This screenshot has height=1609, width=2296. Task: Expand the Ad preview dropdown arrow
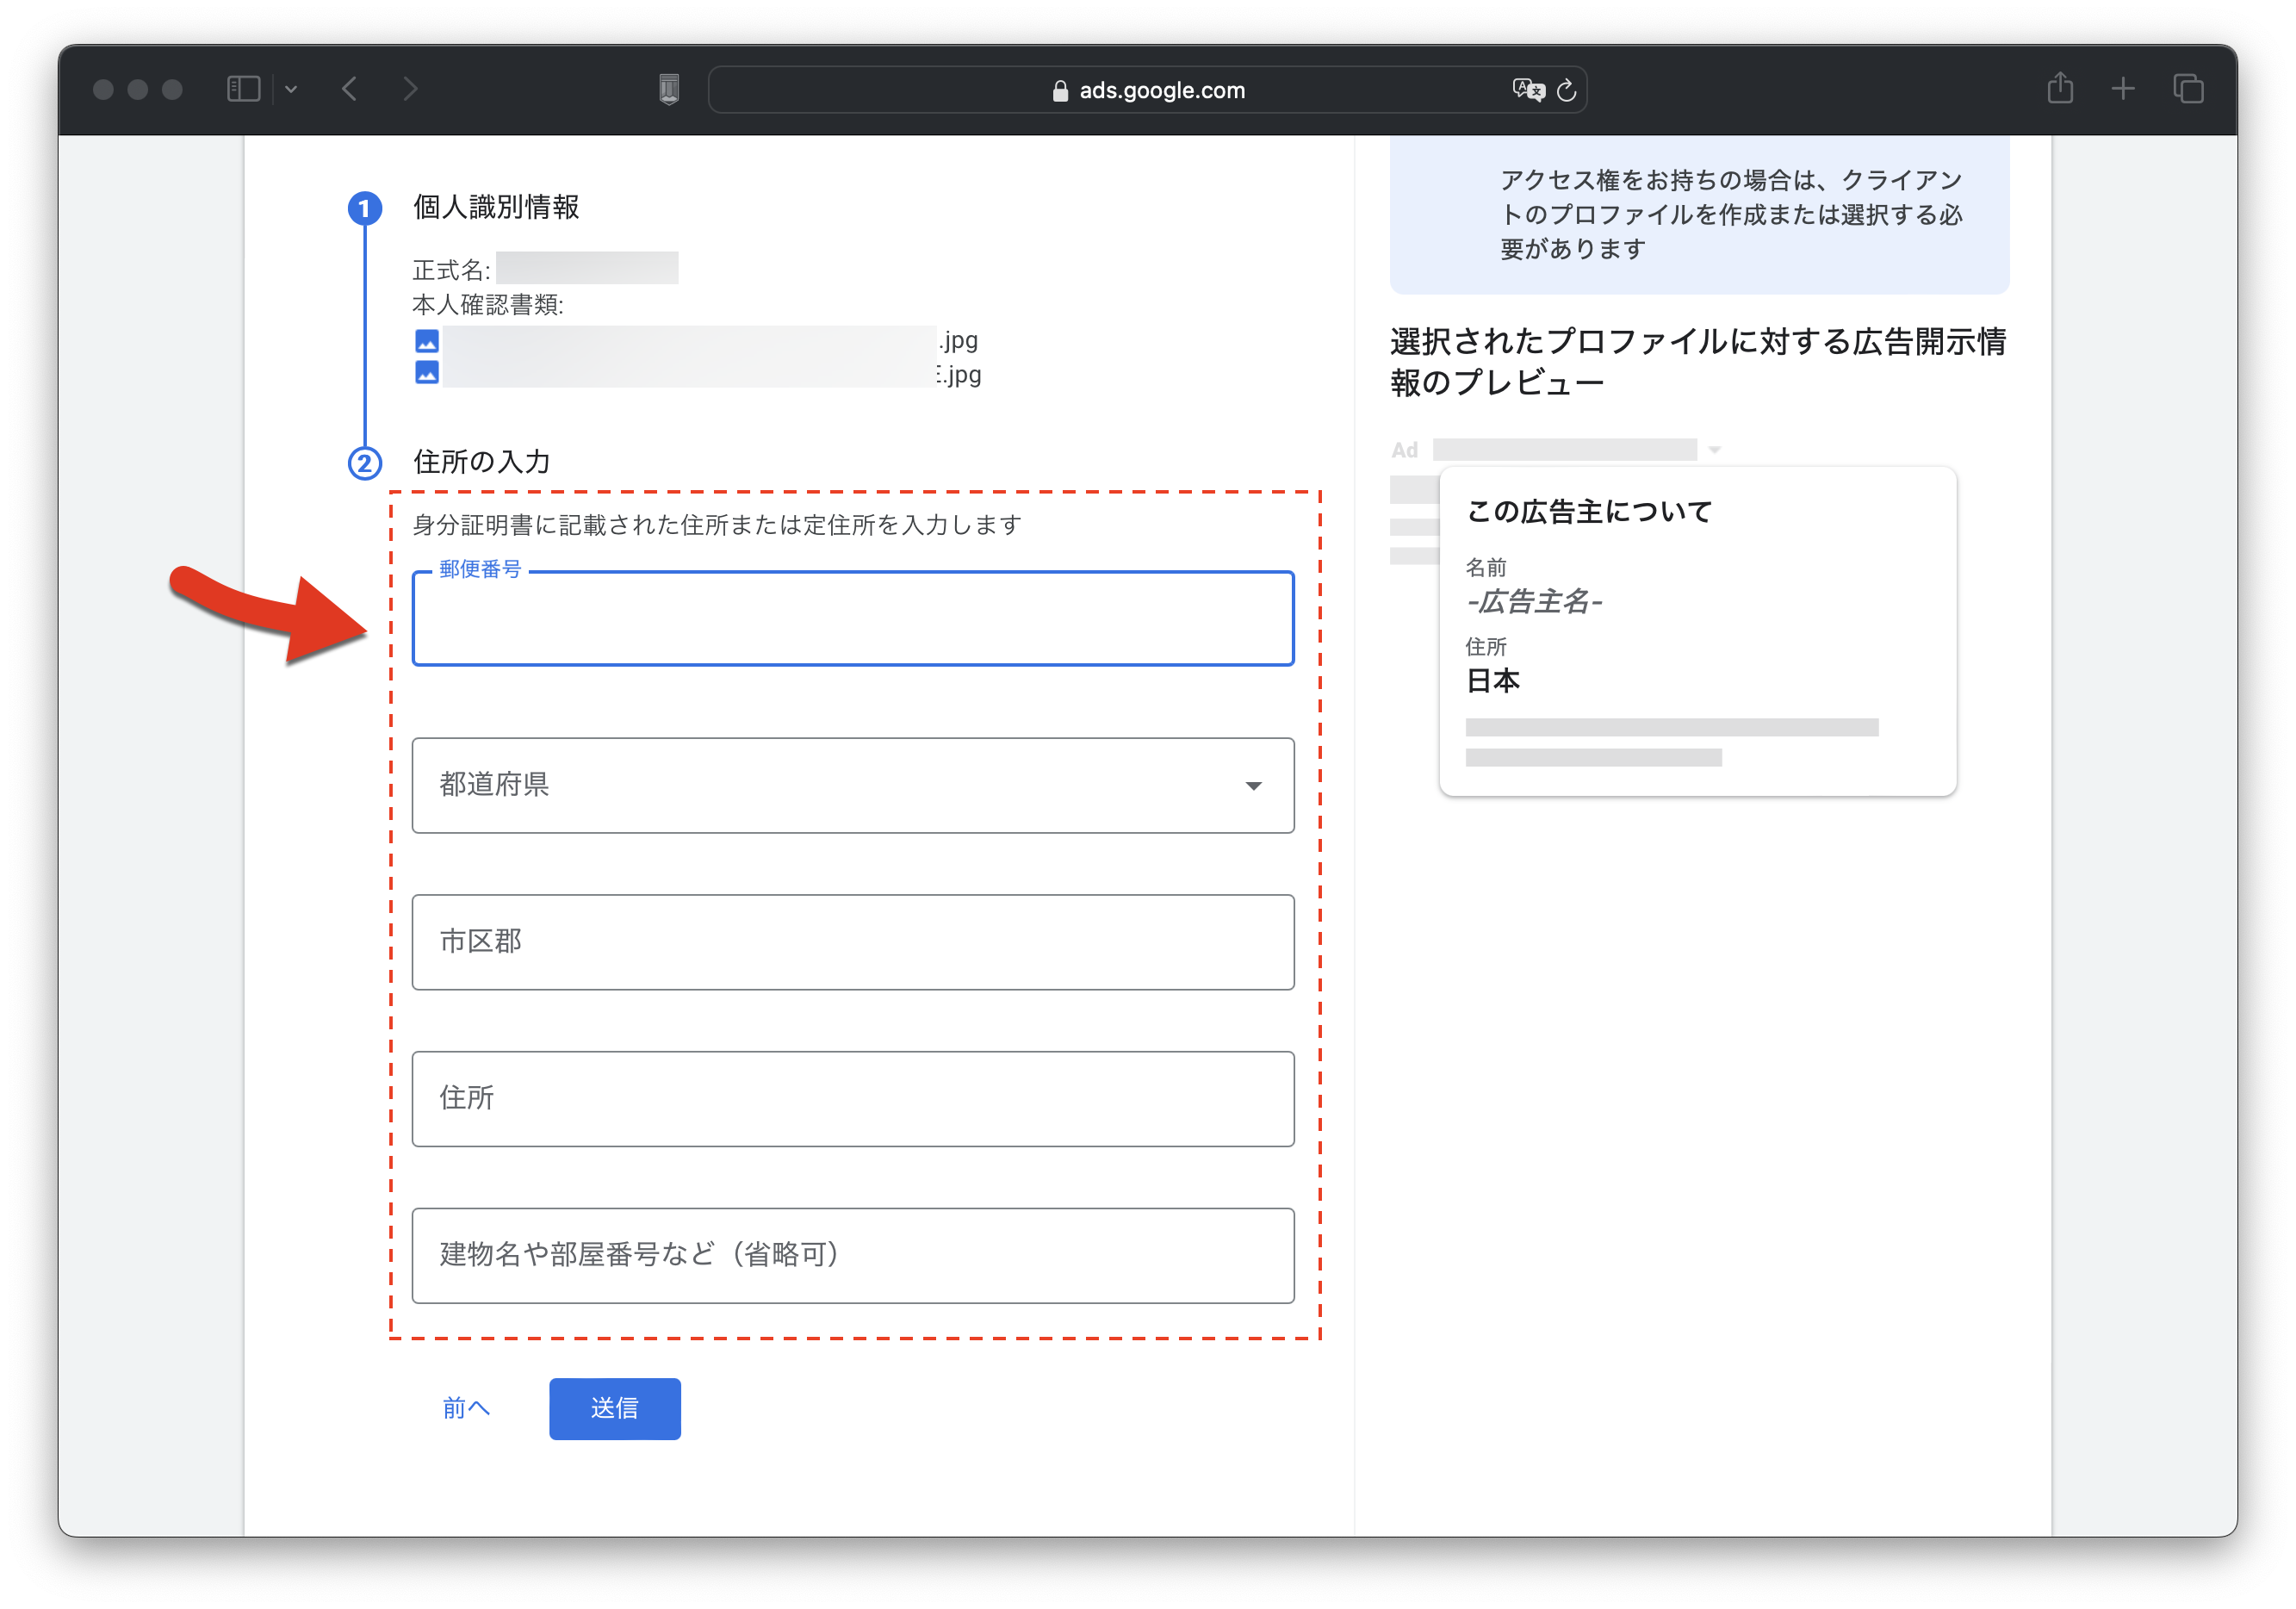(x=1715, y=450)
